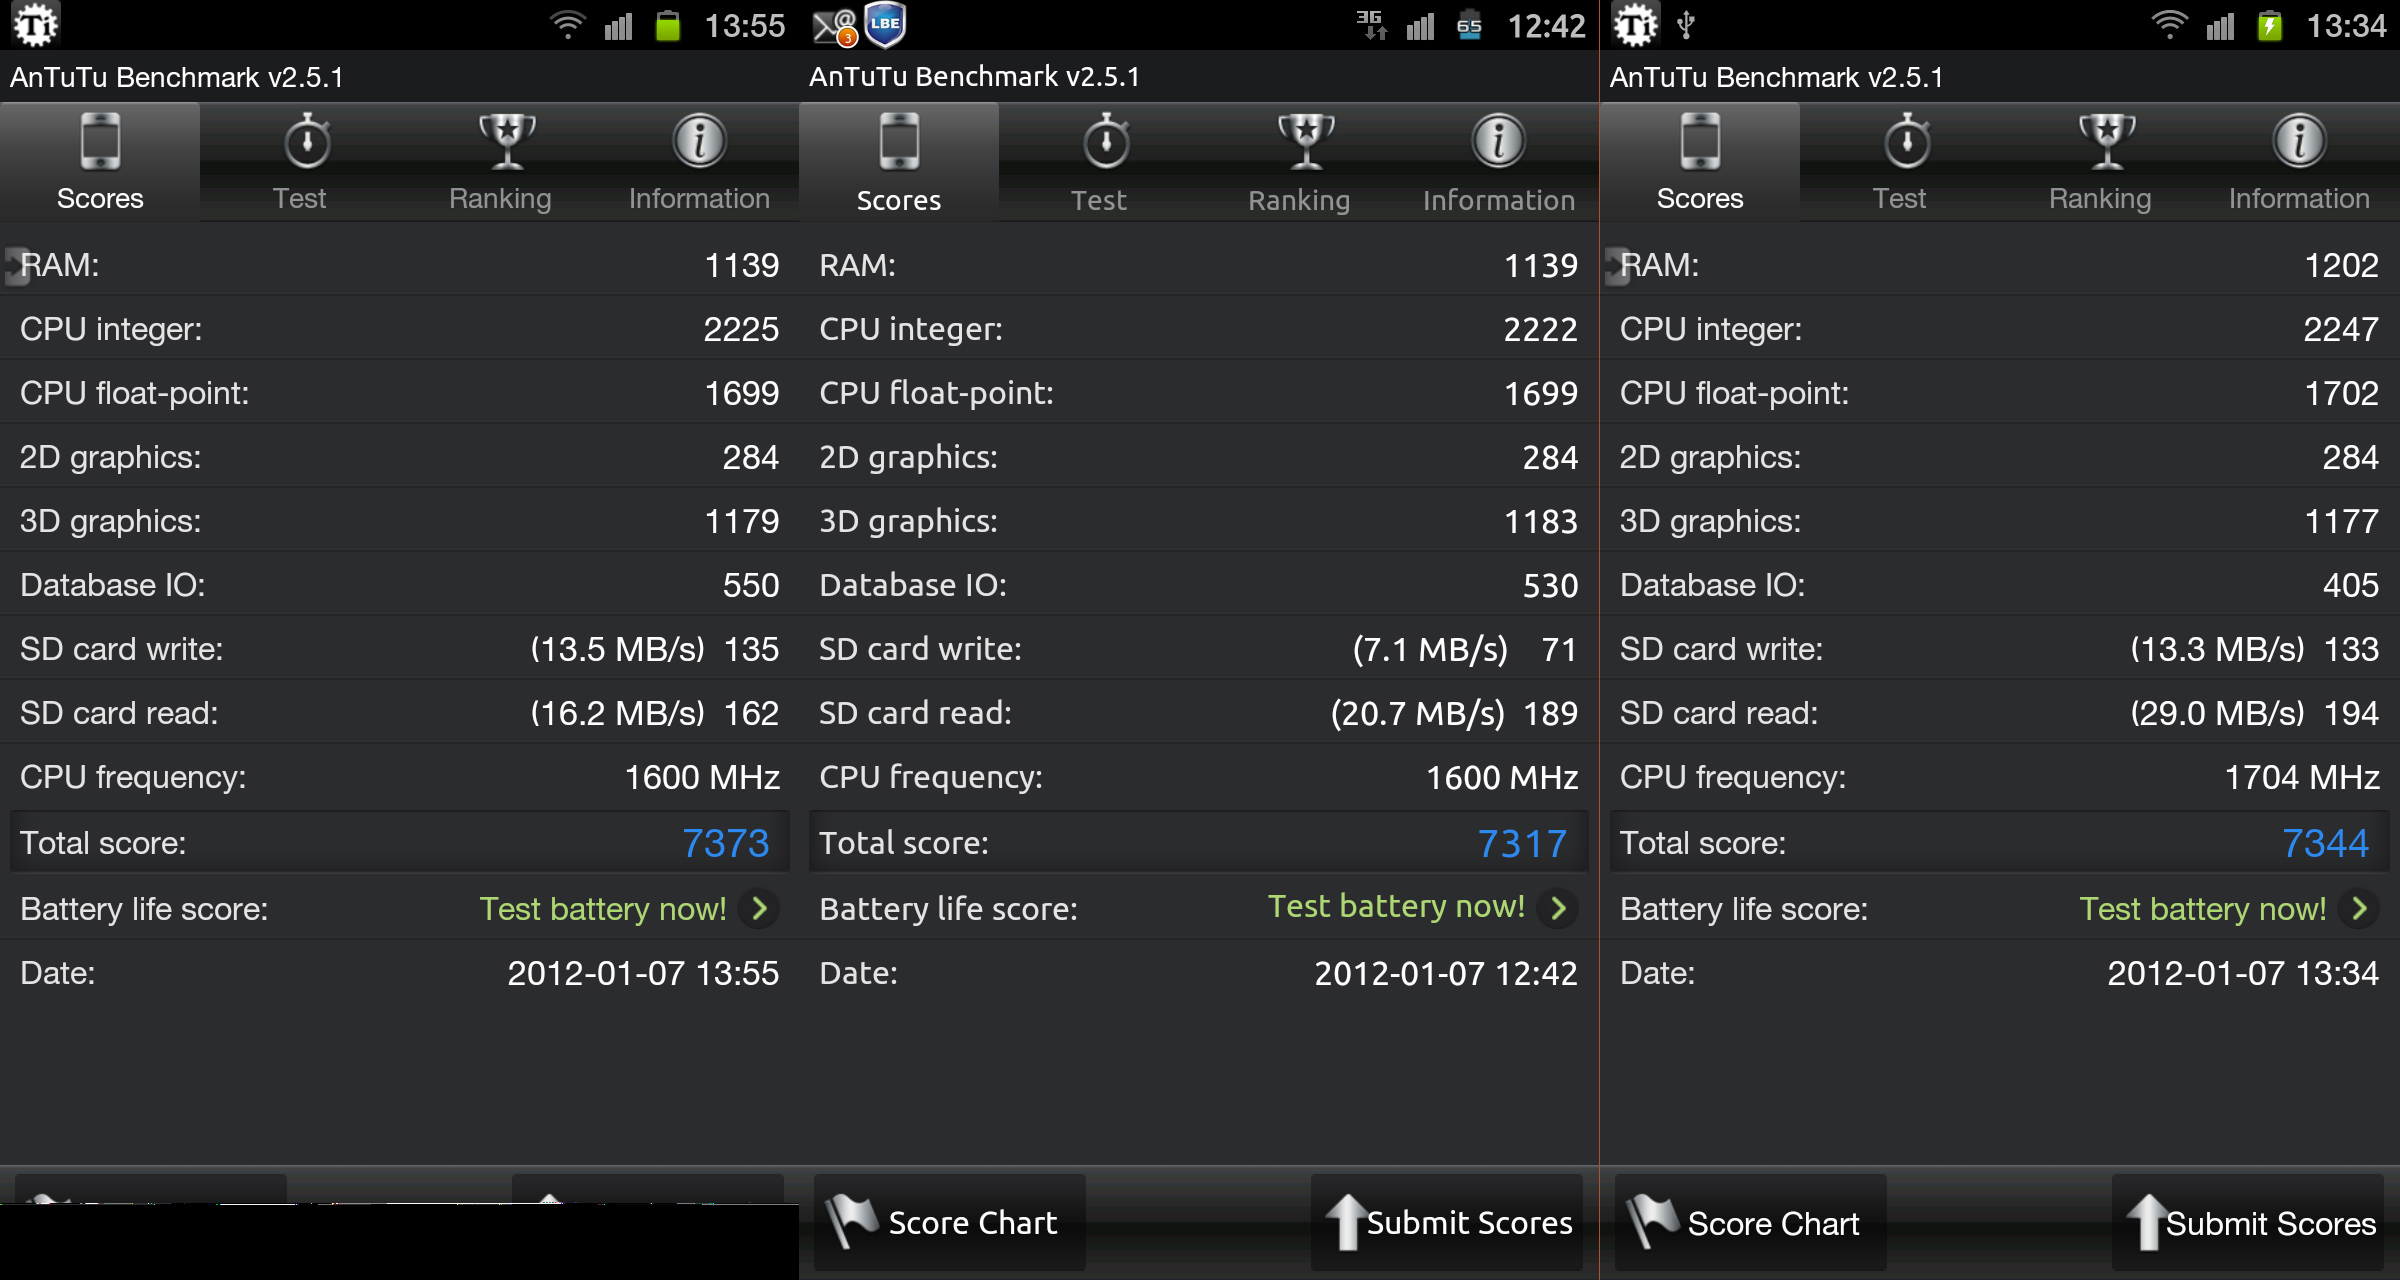Select the date 2012-01-07 13:55
The width and height of the screenshot is (2400, 1280).
(x=643, y=973)
